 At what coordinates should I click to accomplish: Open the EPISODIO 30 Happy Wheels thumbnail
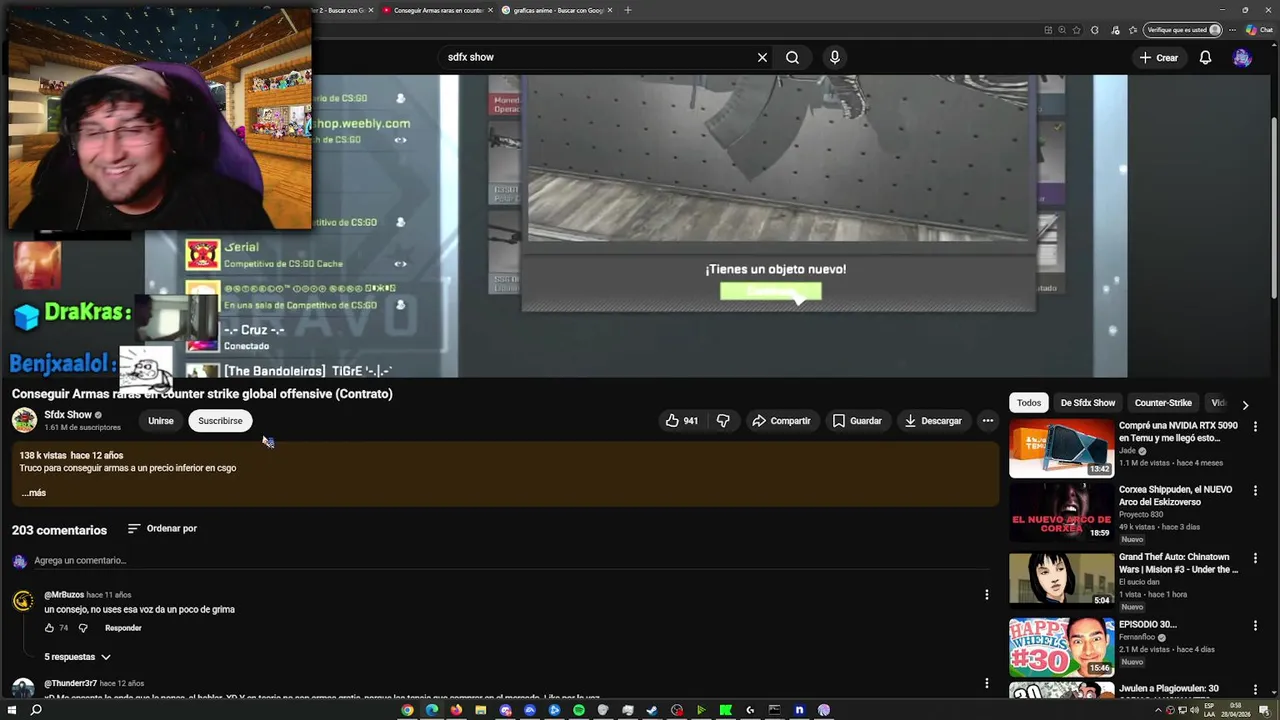1061,646
